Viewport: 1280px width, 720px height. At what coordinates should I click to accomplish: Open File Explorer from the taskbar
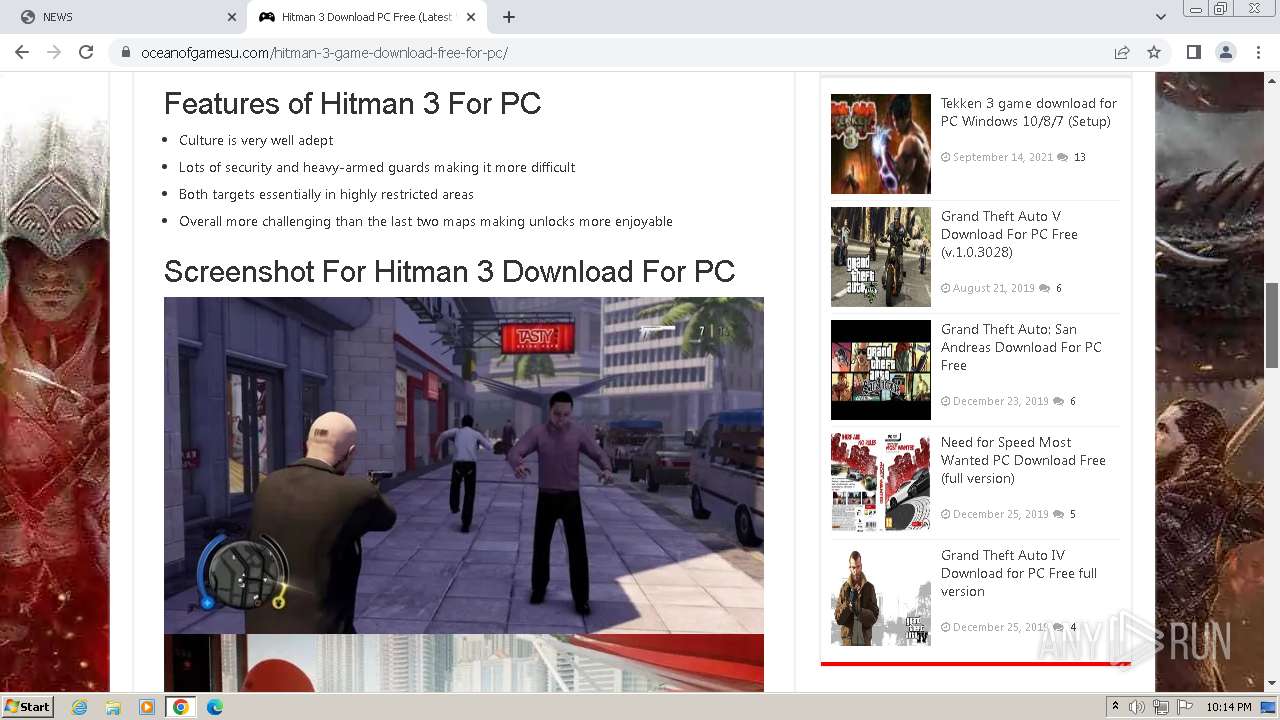[113, 707]
